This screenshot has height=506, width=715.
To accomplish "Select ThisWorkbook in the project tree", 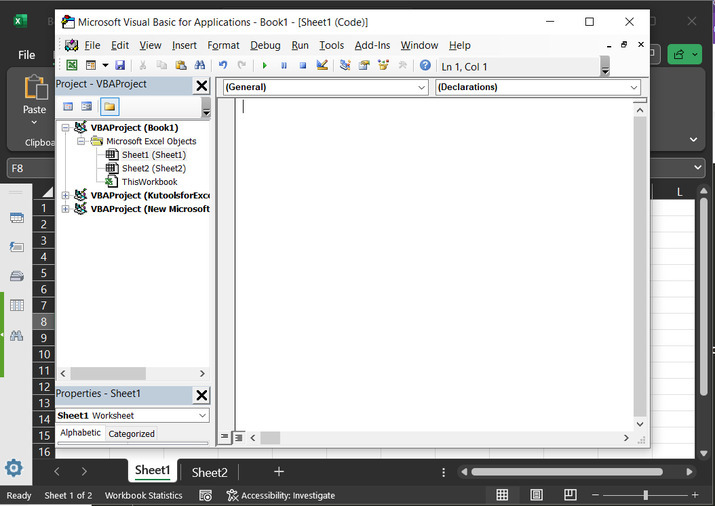I will click(149, 182).
